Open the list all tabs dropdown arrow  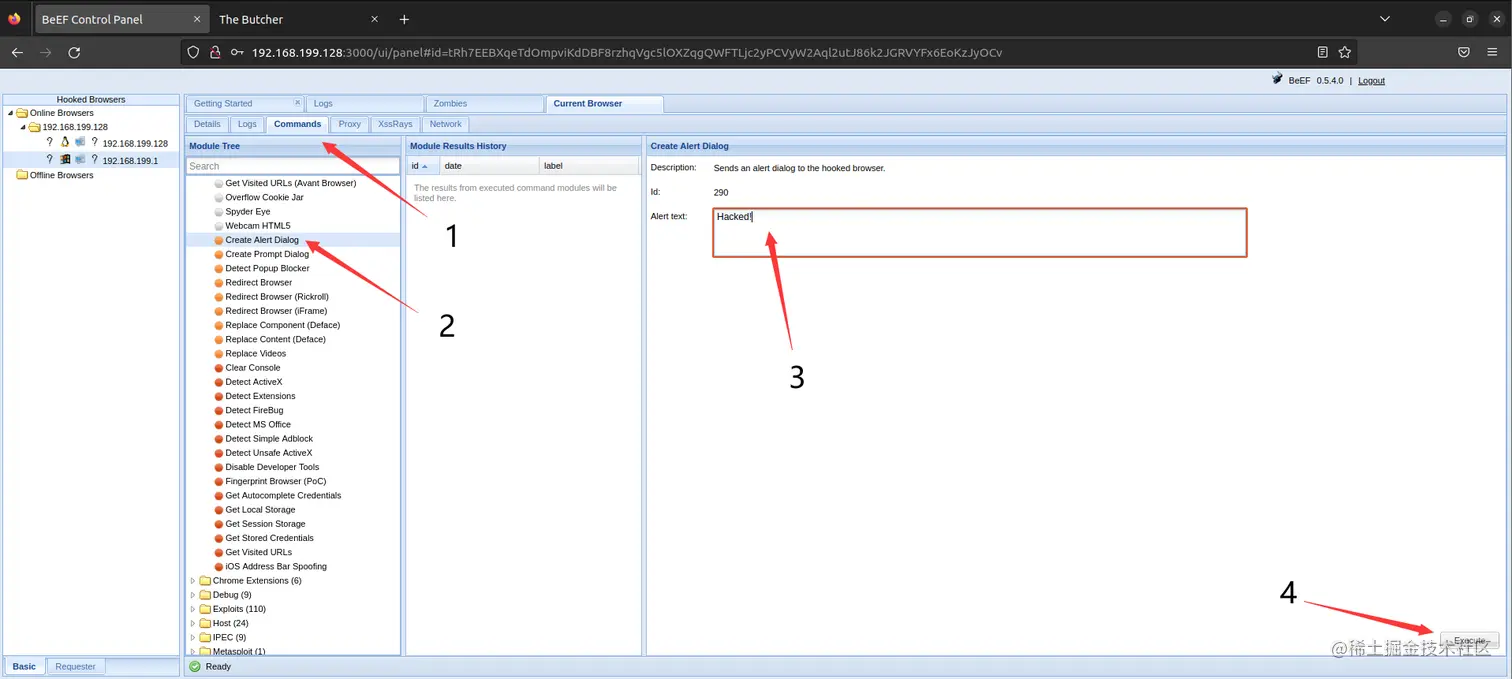coord(1385,19)
